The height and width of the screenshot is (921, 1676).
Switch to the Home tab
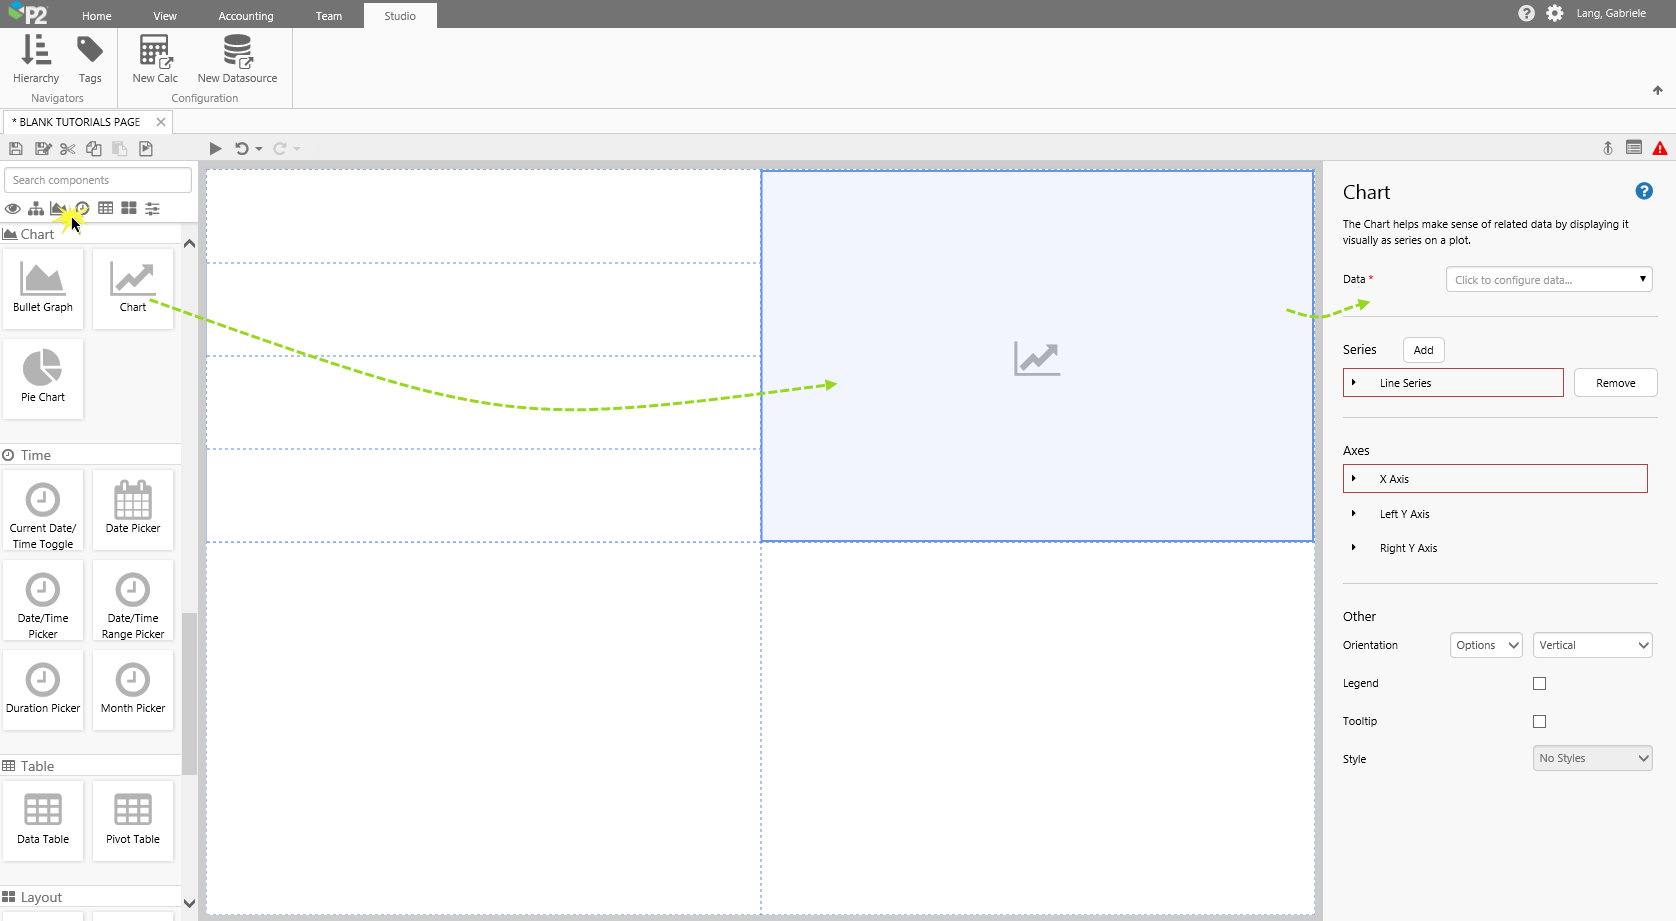tap(97, 16)
